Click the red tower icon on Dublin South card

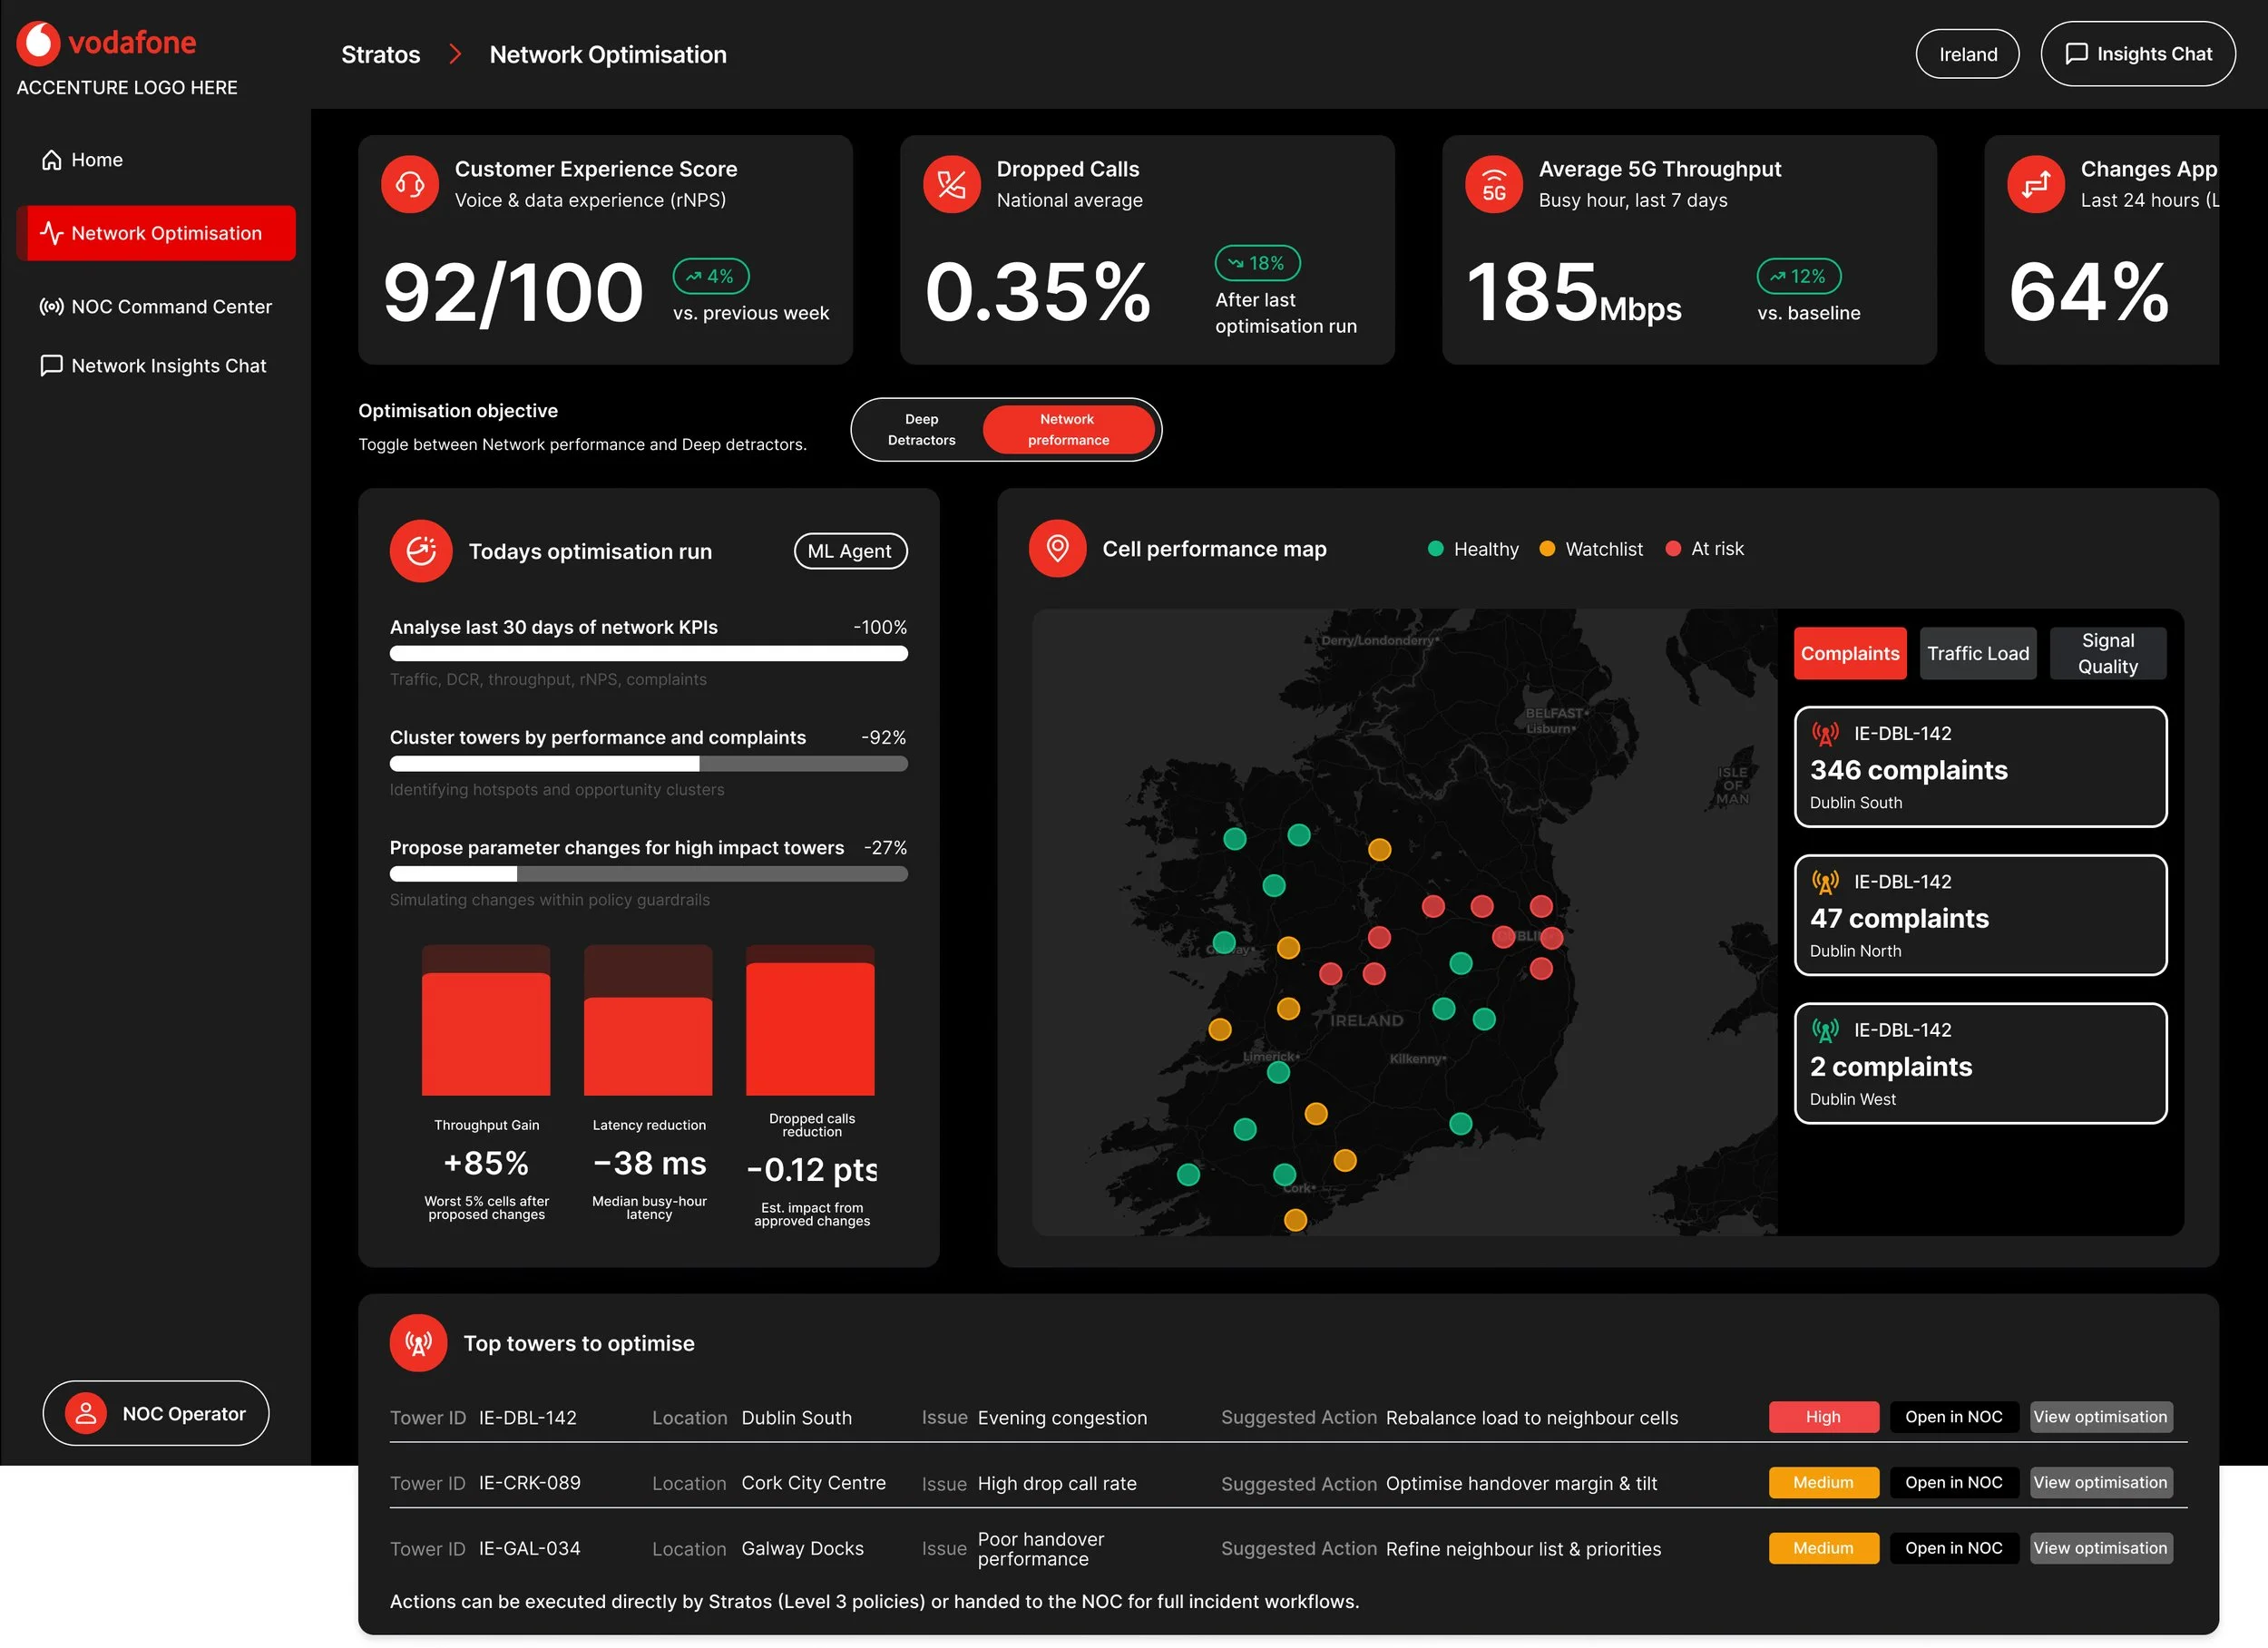(x=1825, y=734)
